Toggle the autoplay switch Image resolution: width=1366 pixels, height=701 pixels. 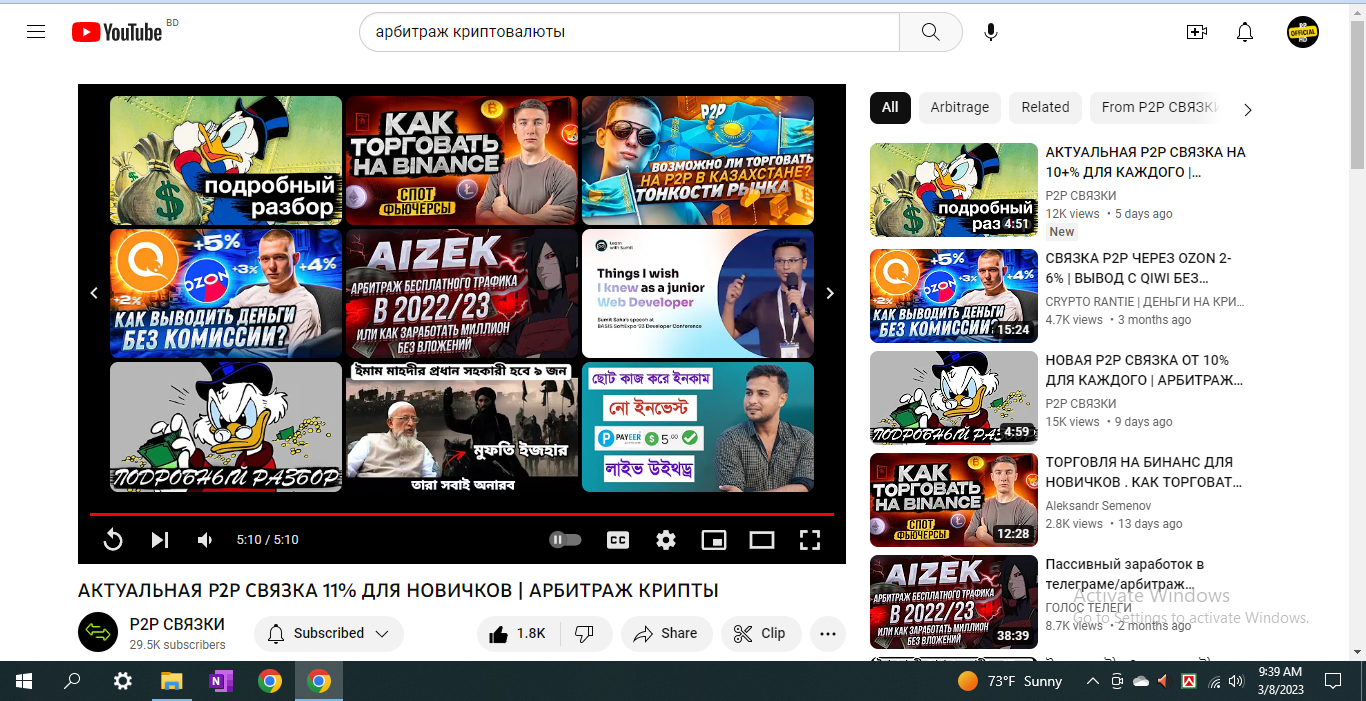[x=565, y=540]
